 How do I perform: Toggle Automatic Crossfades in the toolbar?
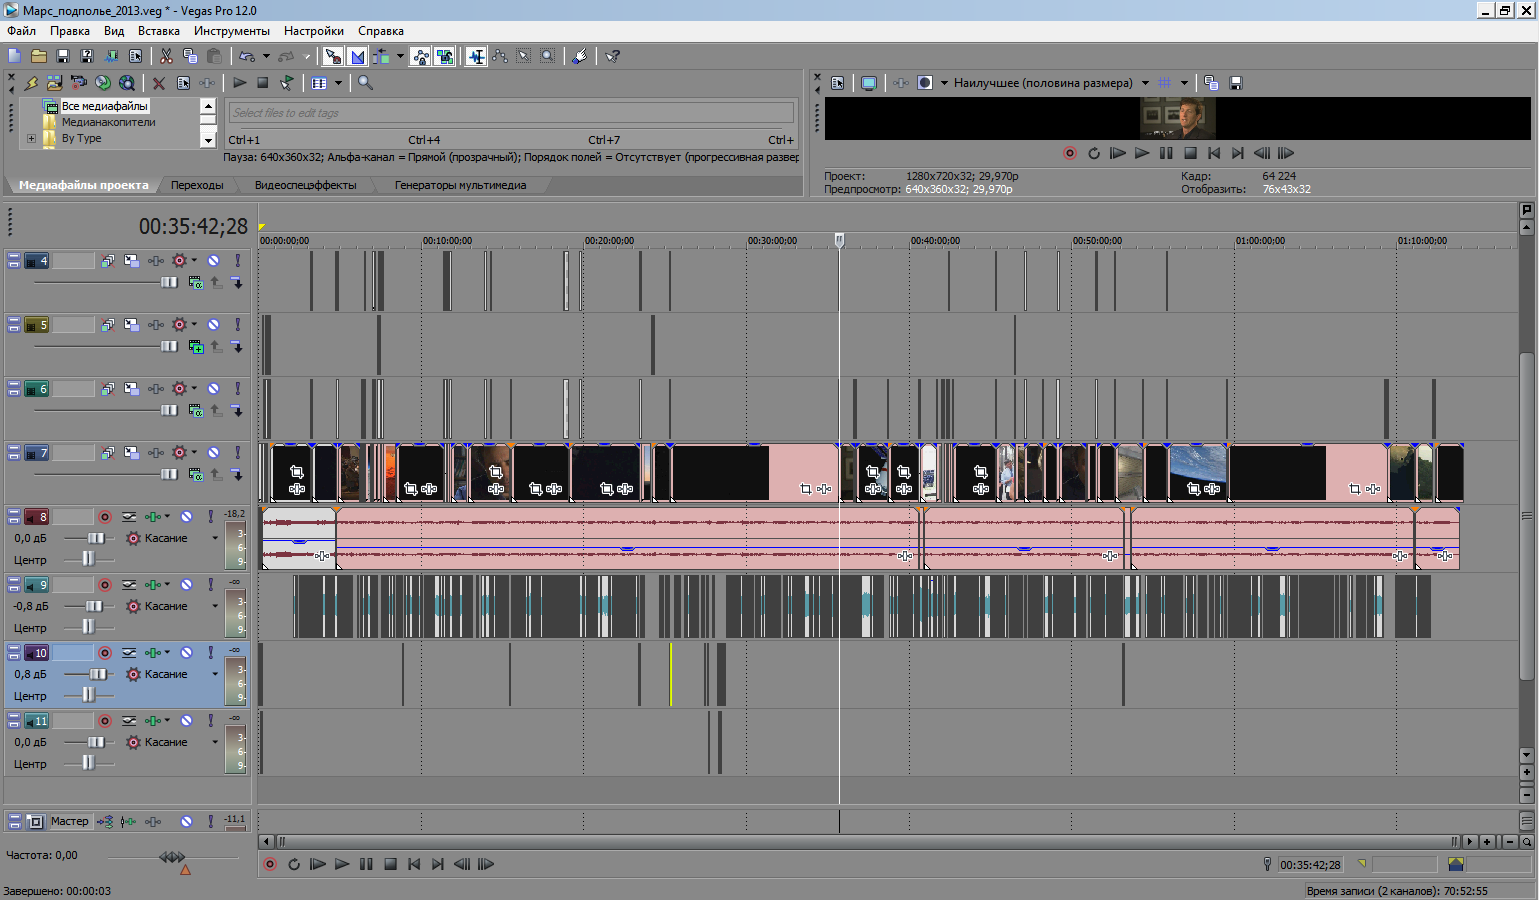pos(357,56)
